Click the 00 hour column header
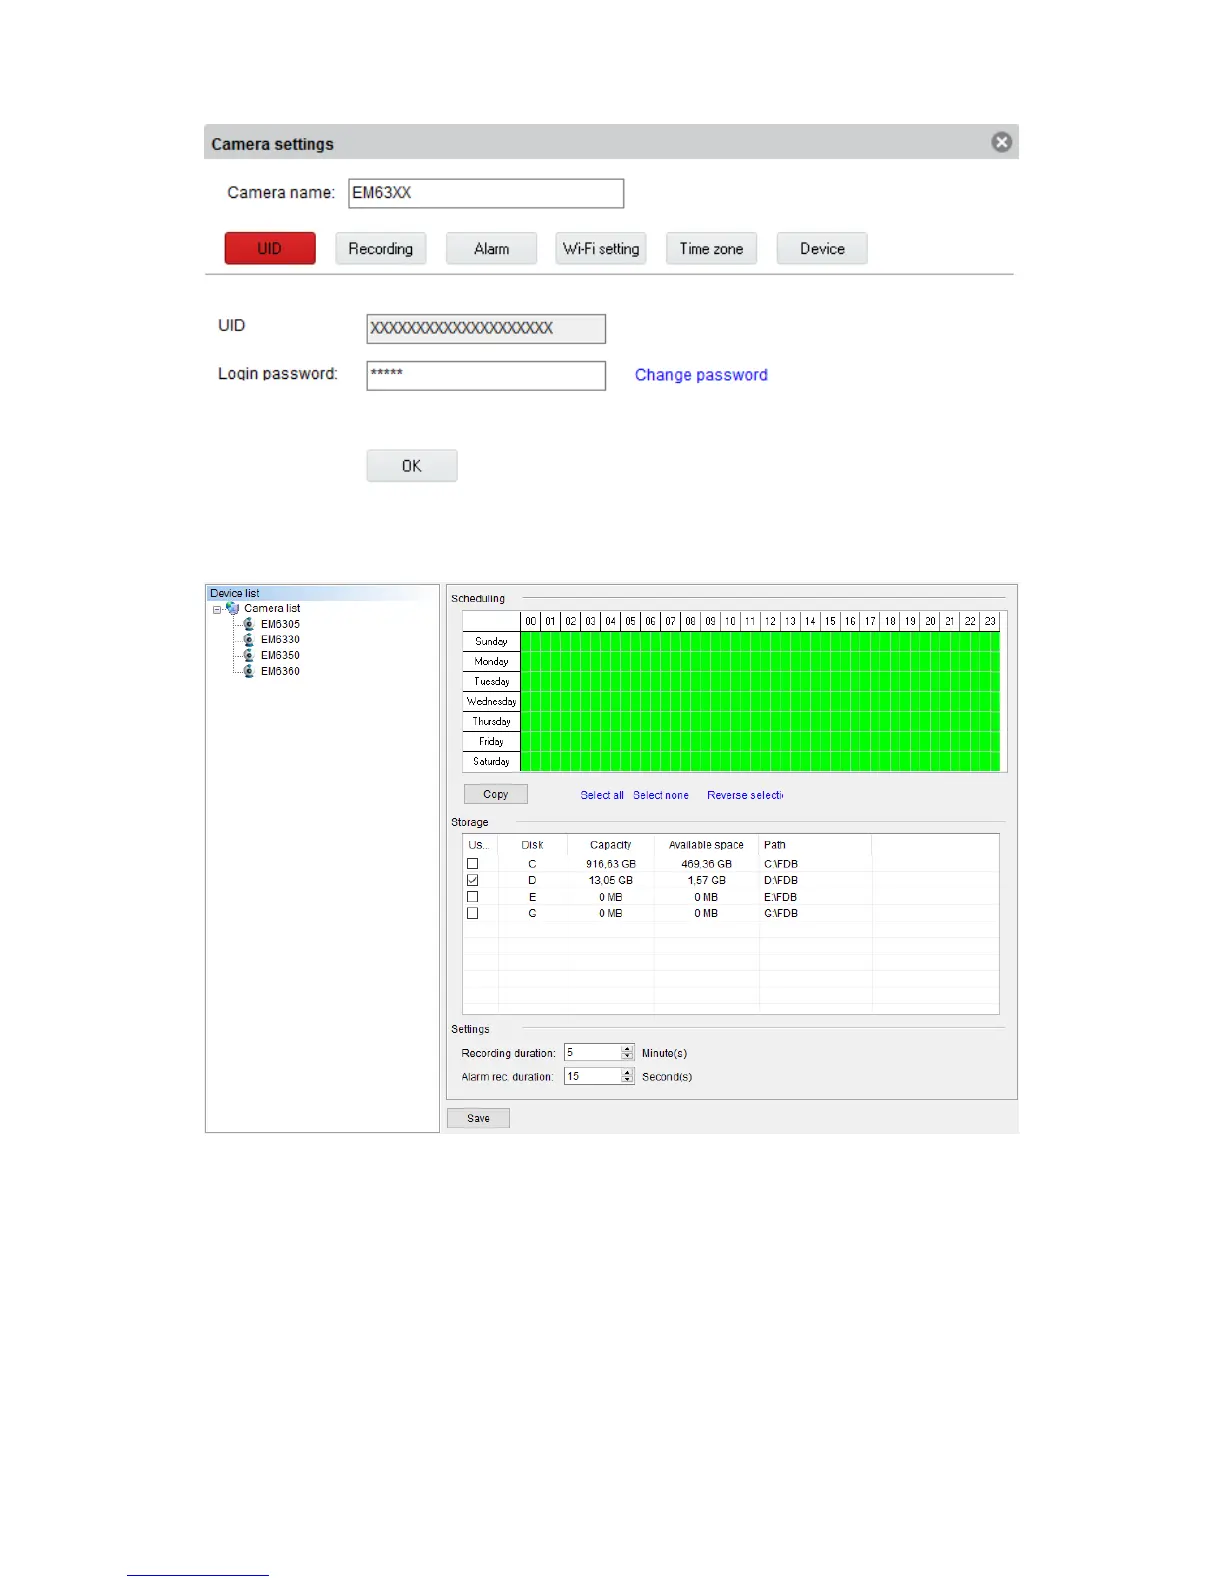The width and height of the screenshot is (1224, 1584). point(531,621)
